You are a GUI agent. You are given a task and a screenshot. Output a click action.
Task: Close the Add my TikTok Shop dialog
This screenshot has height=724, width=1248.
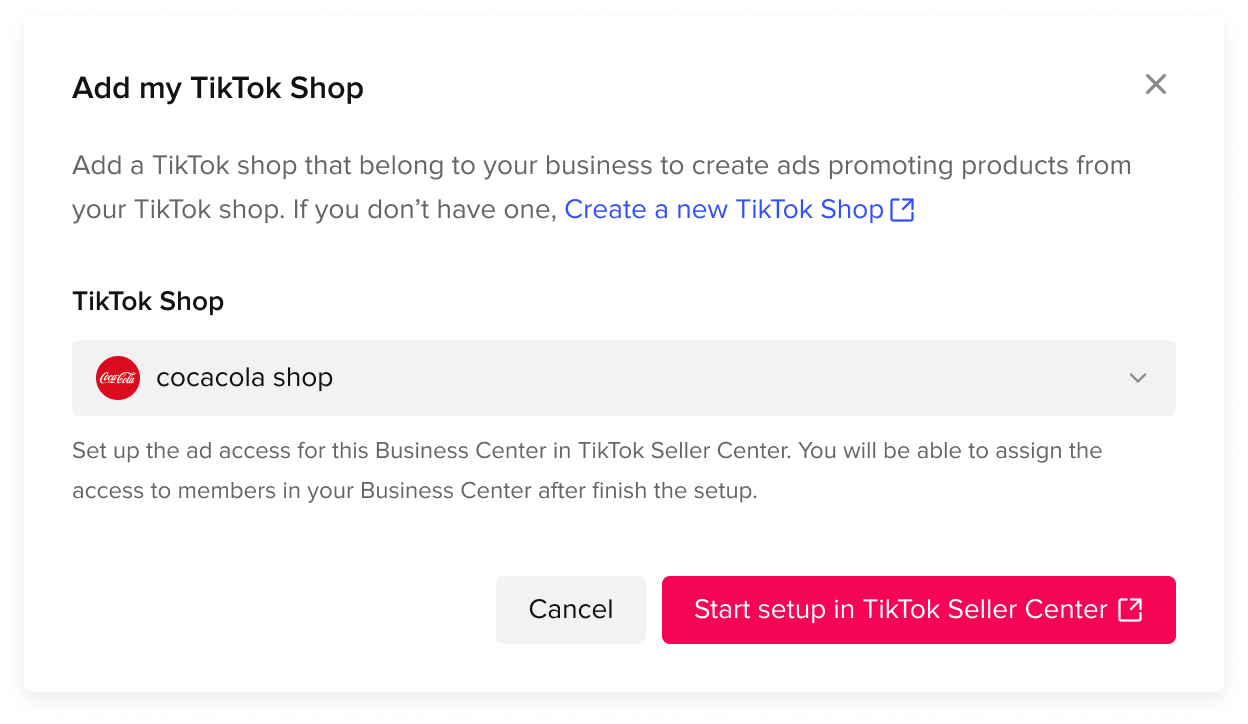(x=1155, y=85)
